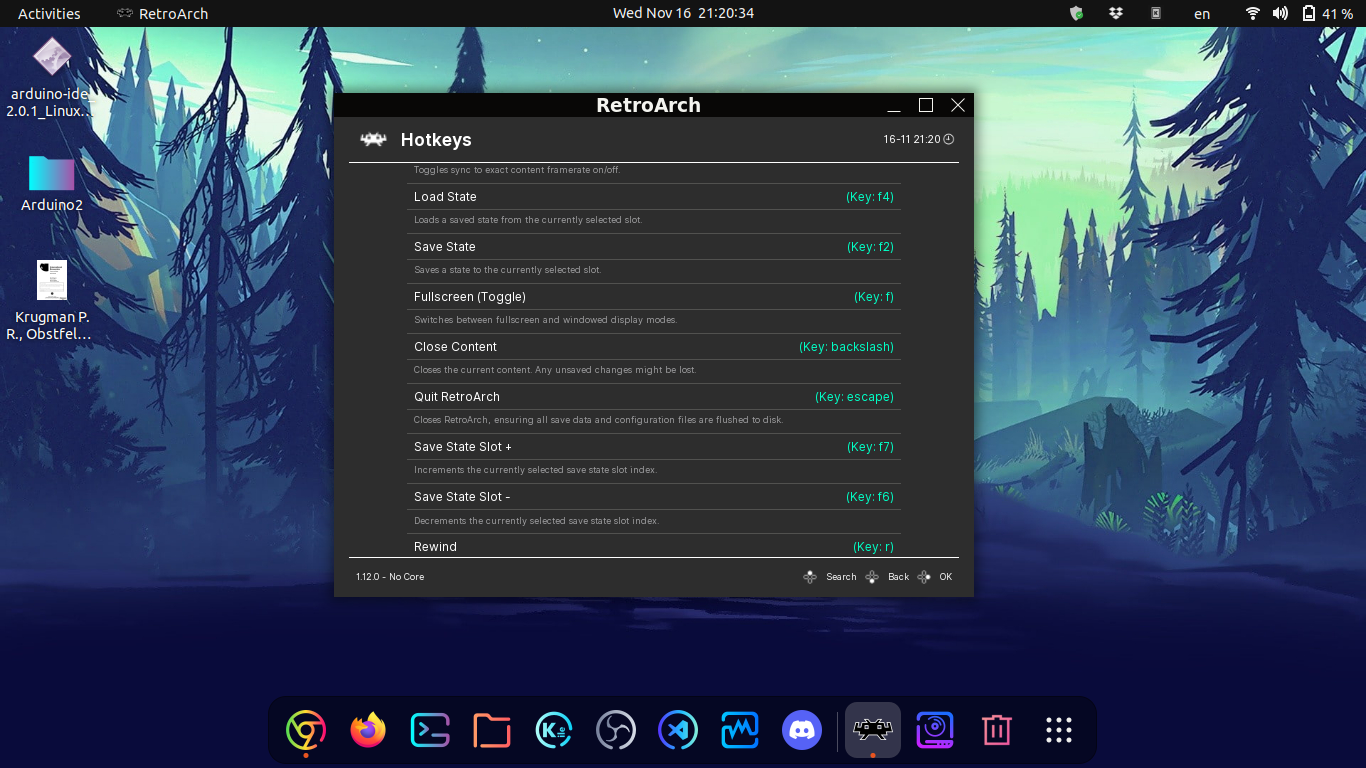Open the terminal emulator from the dock

click(x=429, y=730)
